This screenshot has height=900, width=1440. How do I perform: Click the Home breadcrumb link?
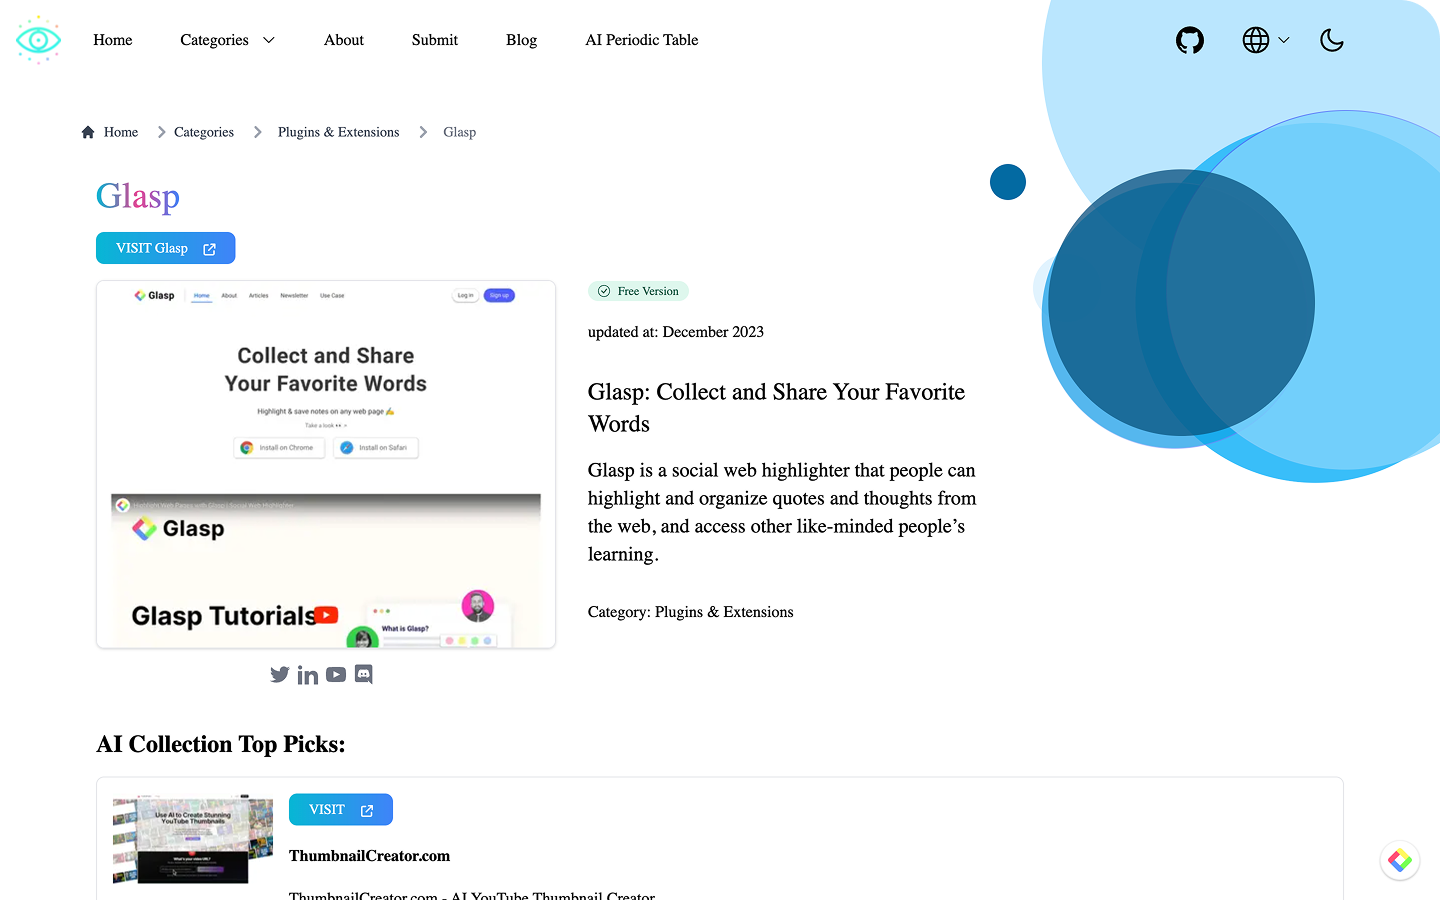click(121, 132)
